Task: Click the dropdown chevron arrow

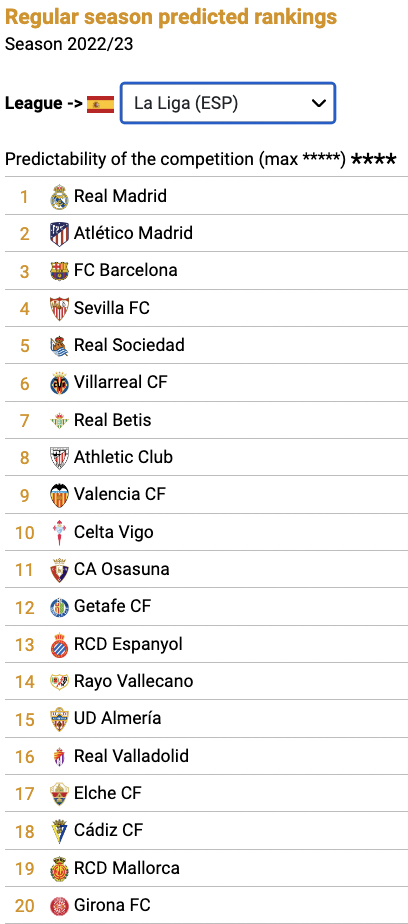Action: [x=318, y=103]
